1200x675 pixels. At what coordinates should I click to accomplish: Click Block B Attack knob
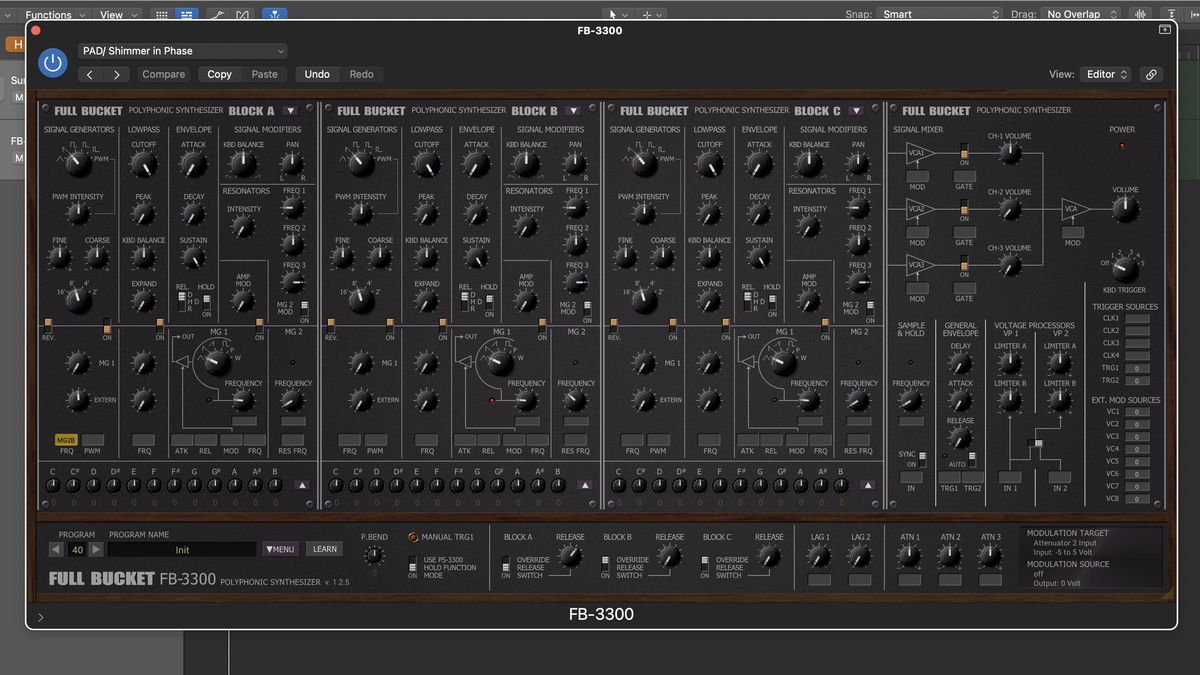tap(476, 165)
